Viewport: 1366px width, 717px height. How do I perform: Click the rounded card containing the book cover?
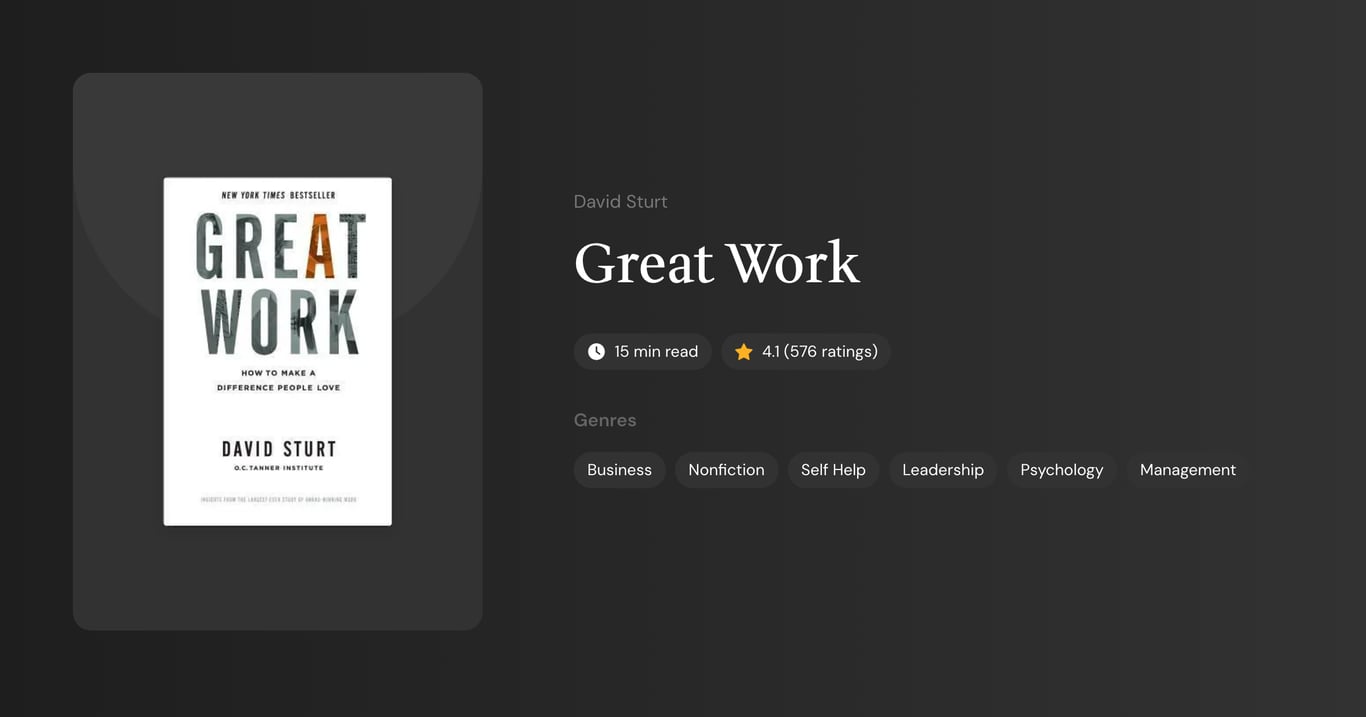[x=277, y=580]
